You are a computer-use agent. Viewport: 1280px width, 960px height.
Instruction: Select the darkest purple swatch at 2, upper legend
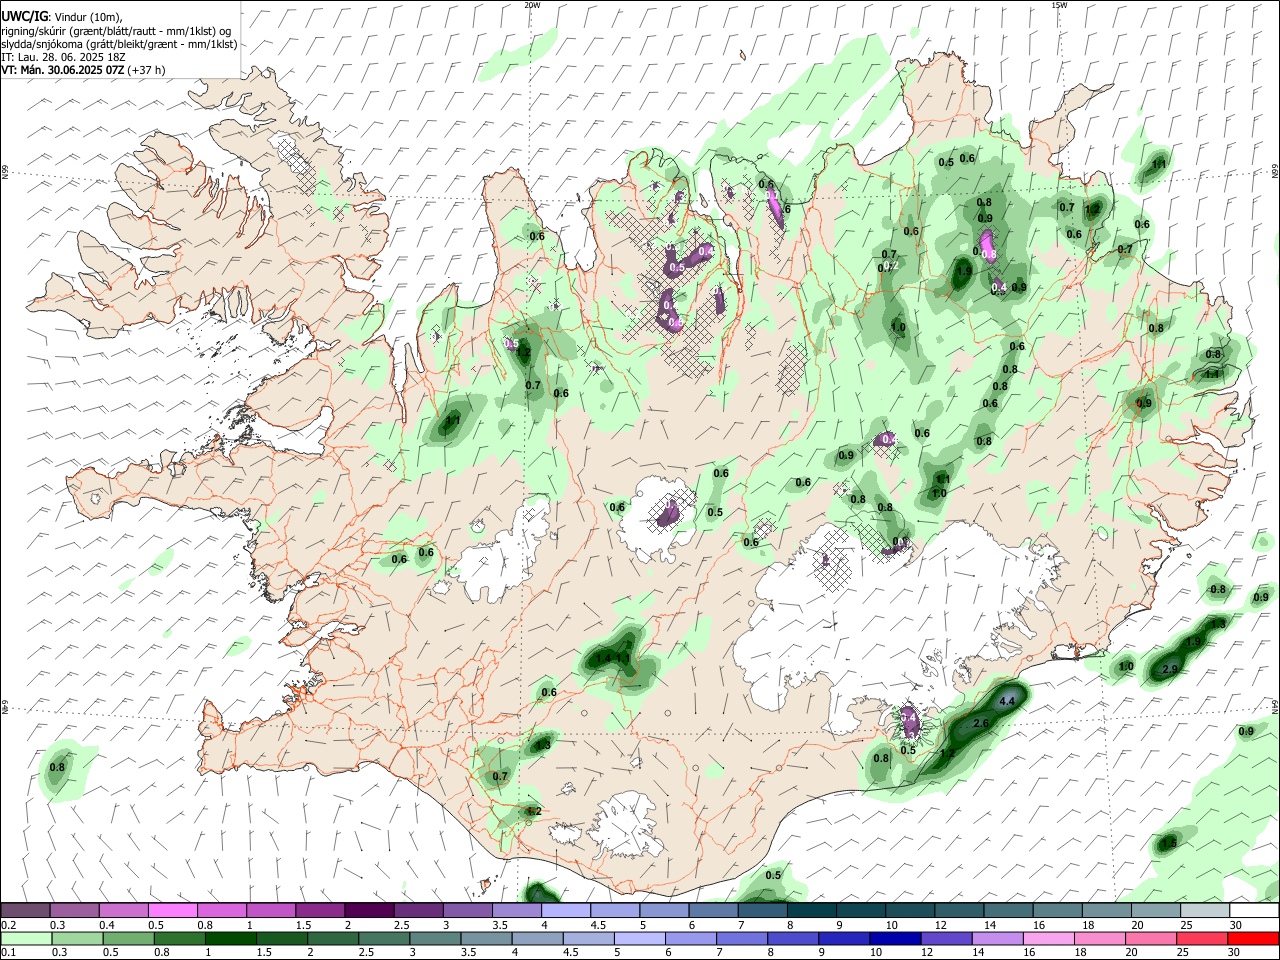368,911
